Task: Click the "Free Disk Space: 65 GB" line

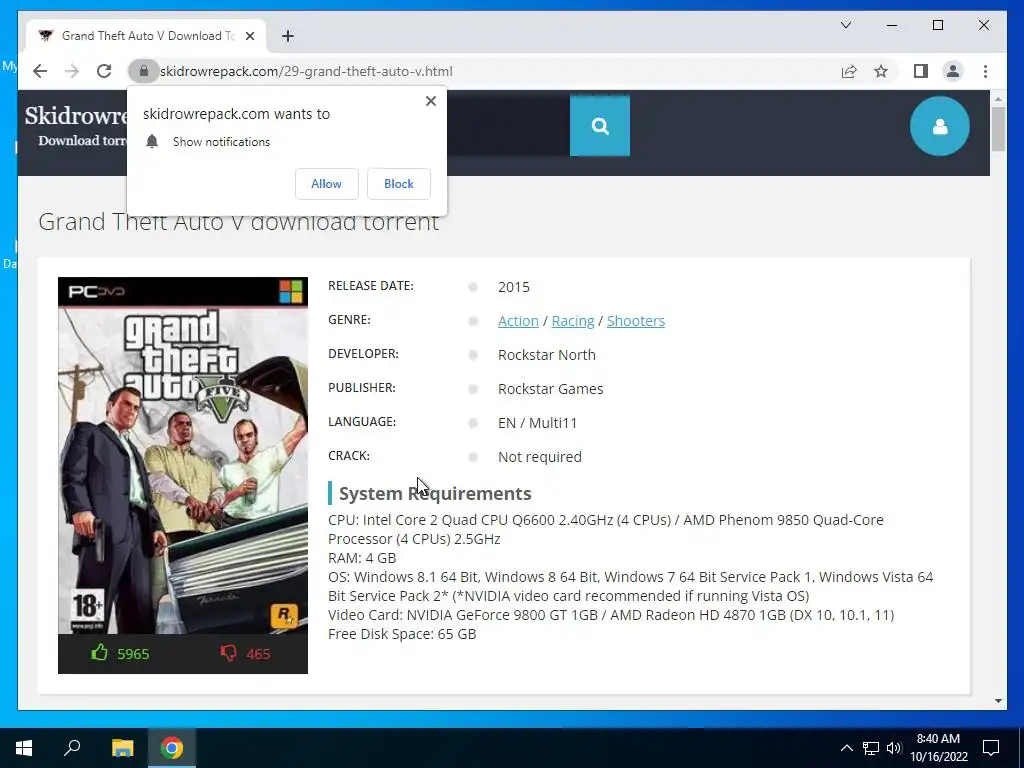Action: 402,633
